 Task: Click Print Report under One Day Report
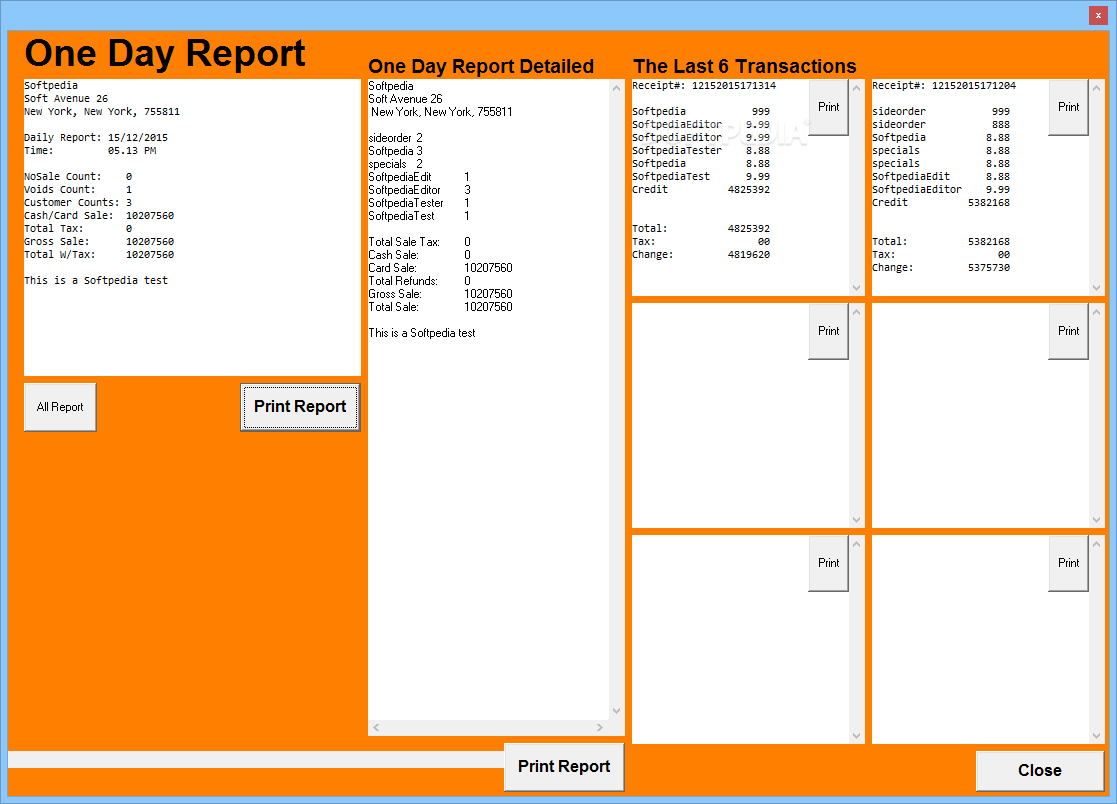coord(300,407)
